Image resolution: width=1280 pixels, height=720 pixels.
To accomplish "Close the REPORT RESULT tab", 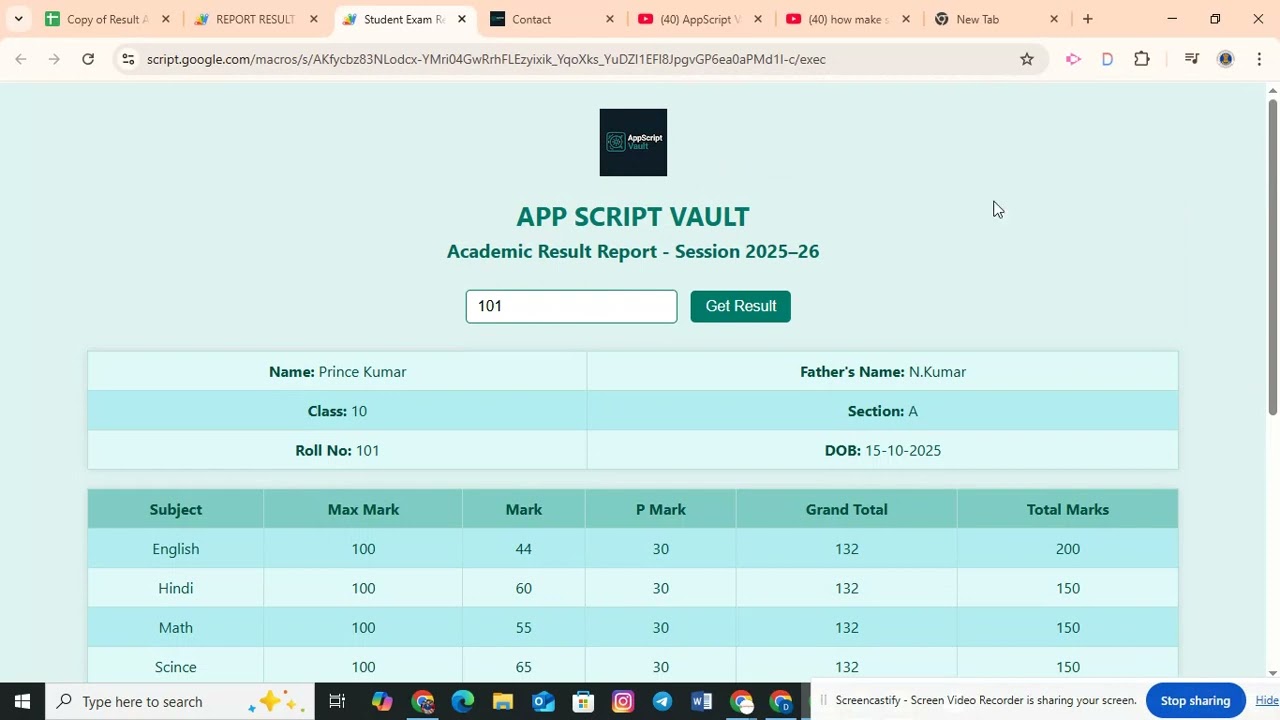I will click(x=314, y=19).
